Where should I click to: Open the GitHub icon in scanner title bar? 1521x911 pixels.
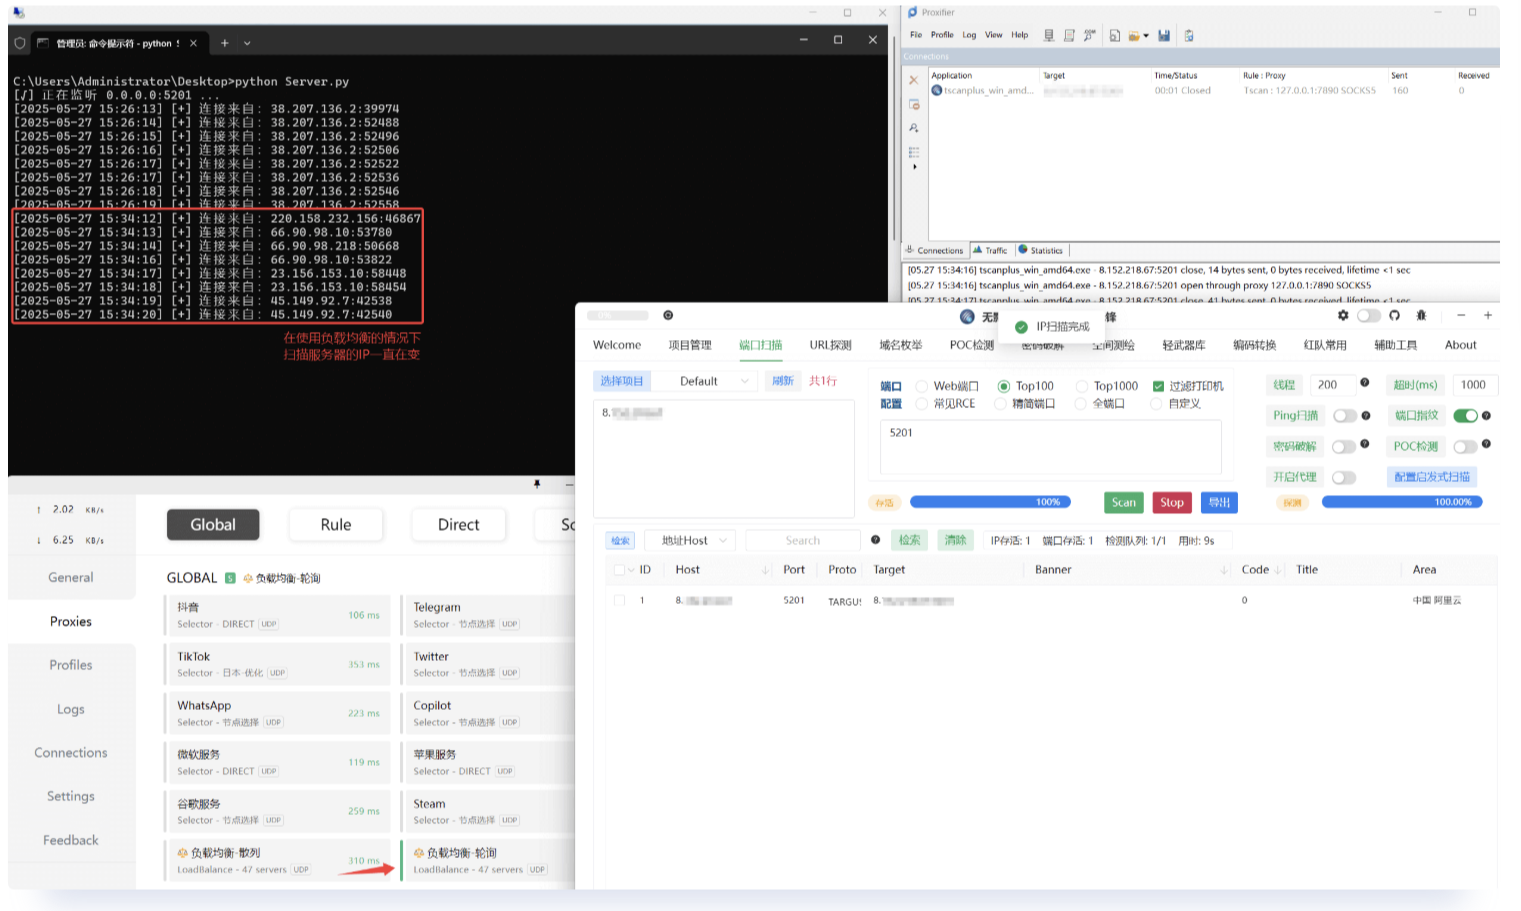click(x=1394, y=315)
